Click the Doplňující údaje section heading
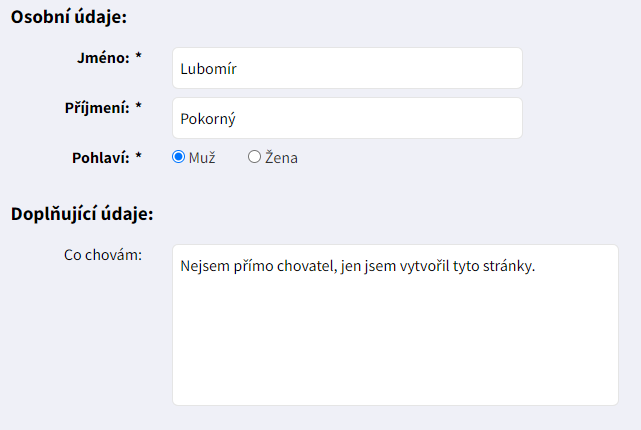The image size is (641, 430). click(x=81, y=213)
